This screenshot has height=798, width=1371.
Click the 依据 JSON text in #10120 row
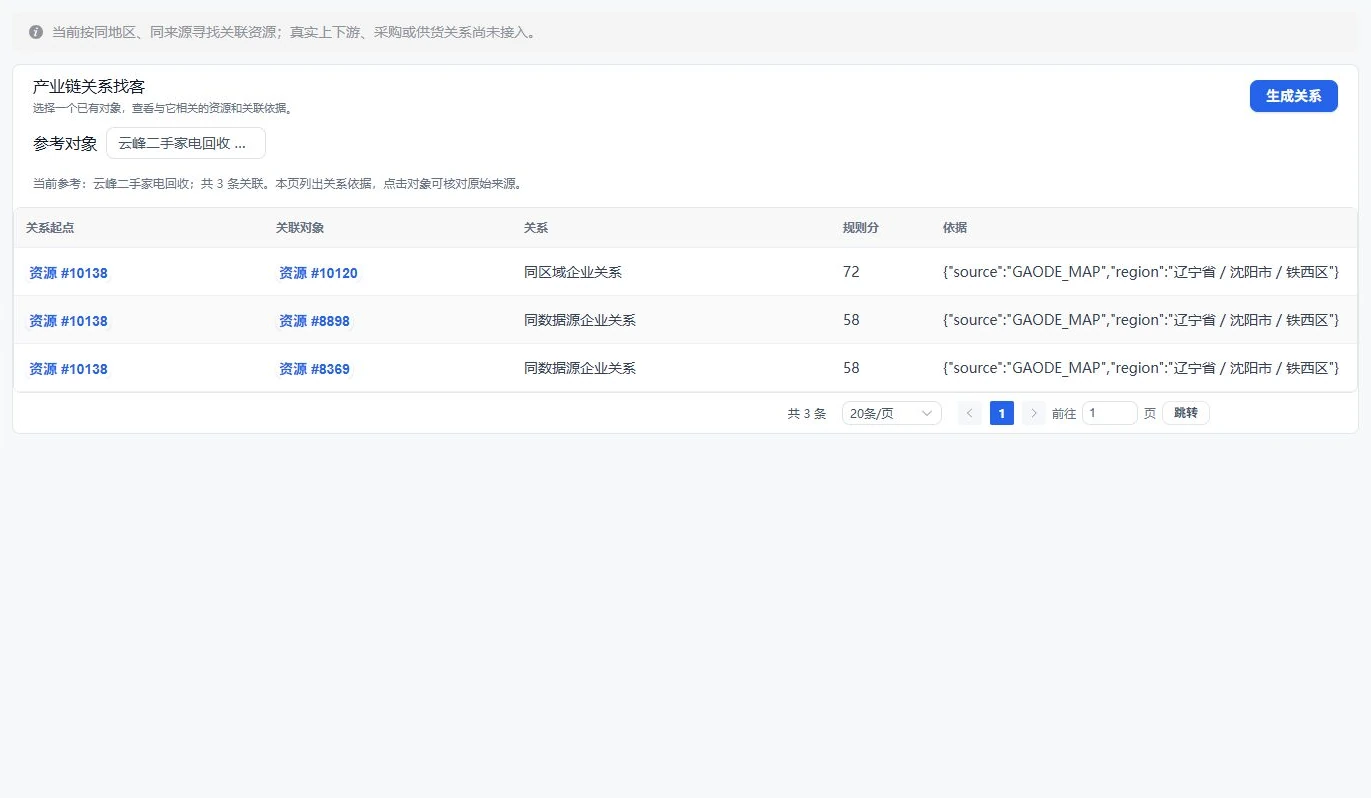pos(1141,272)
